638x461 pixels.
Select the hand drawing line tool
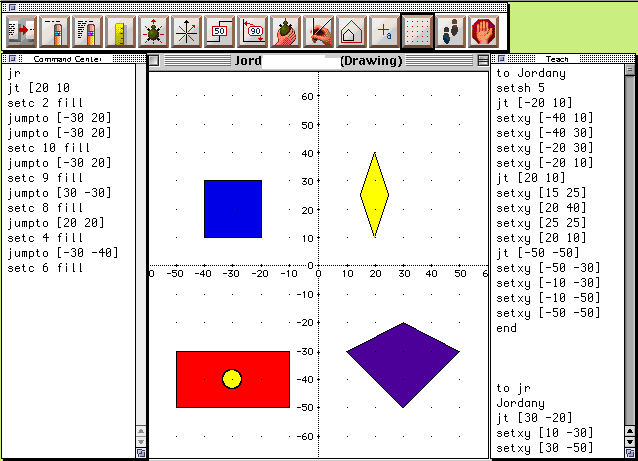(318, 31)
